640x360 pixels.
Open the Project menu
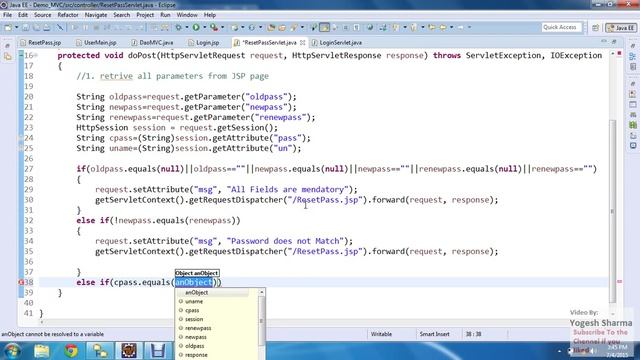click(145, 15)
